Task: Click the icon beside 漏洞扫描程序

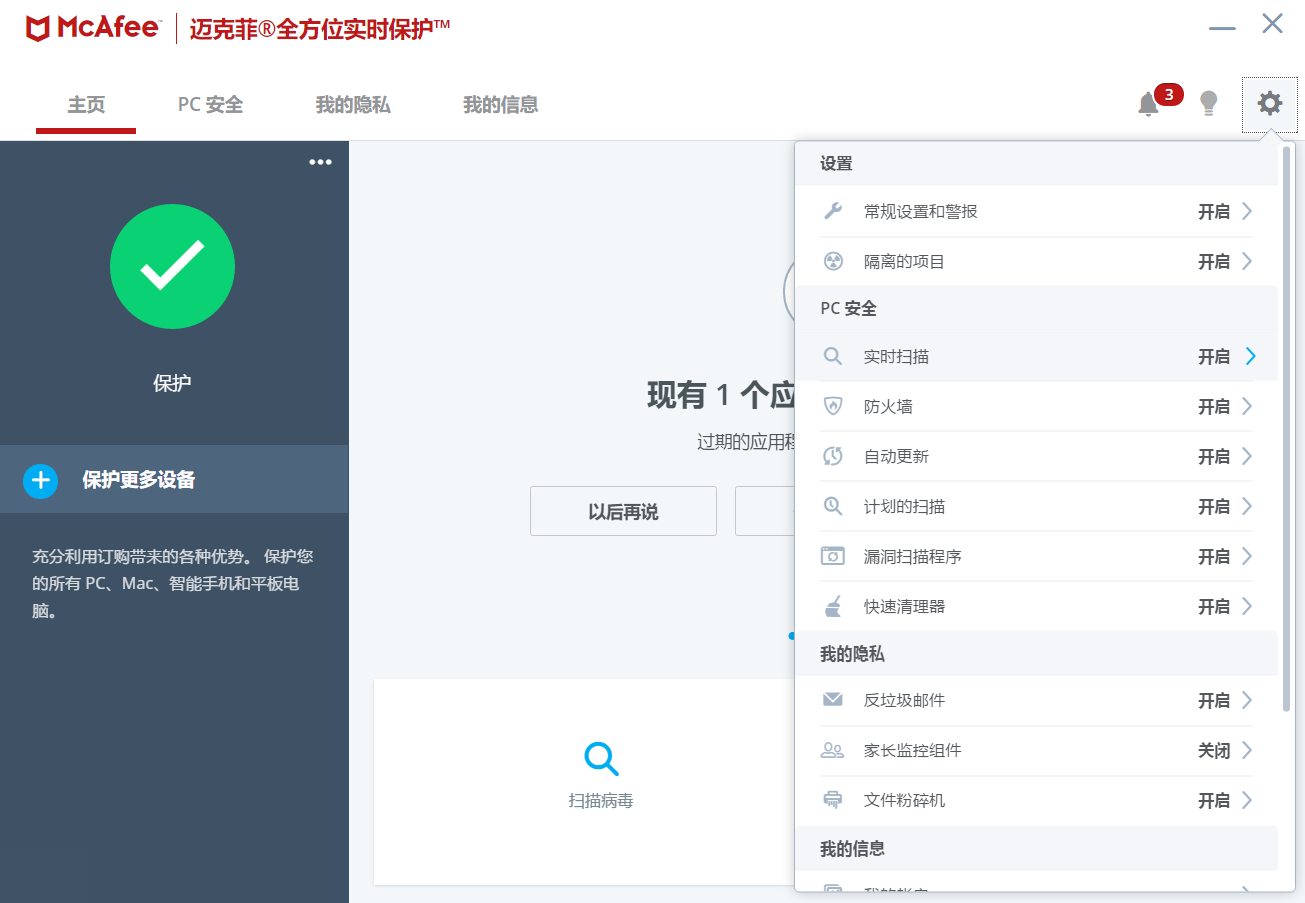Action: click(832, 556)
